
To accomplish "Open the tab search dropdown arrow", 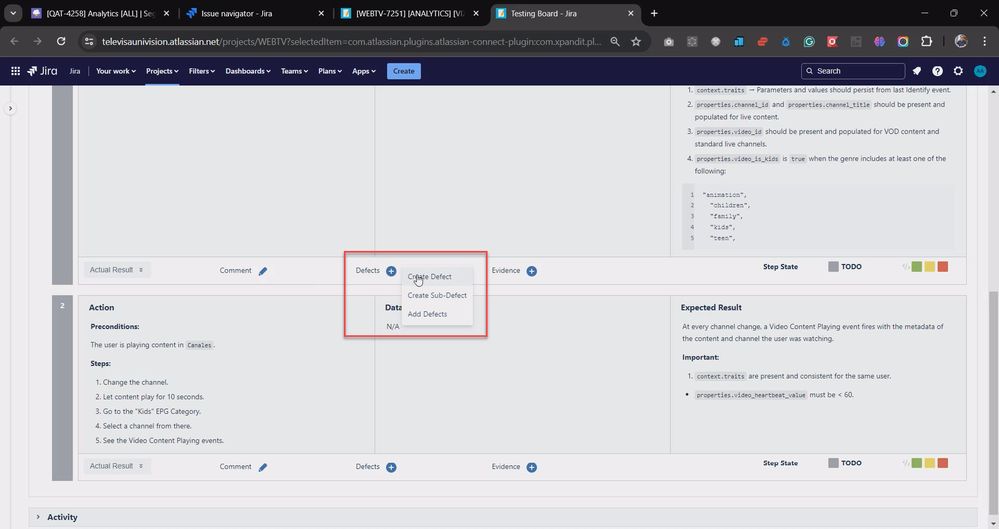I will (x=13, y=13).
